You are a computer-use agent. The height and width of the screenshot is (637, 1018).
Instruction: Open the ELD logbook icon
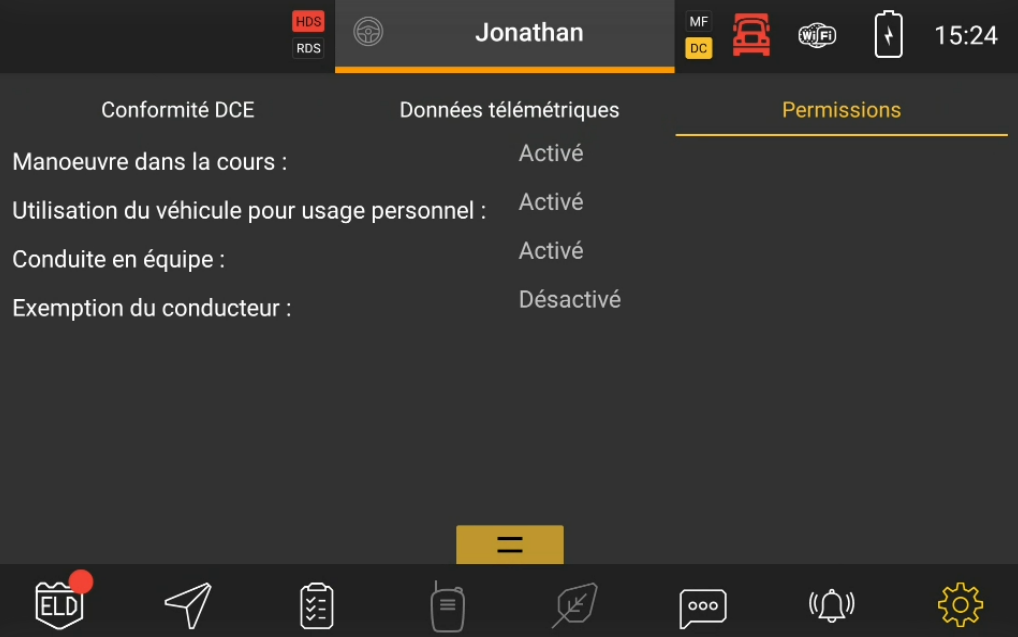click(59, 604)
